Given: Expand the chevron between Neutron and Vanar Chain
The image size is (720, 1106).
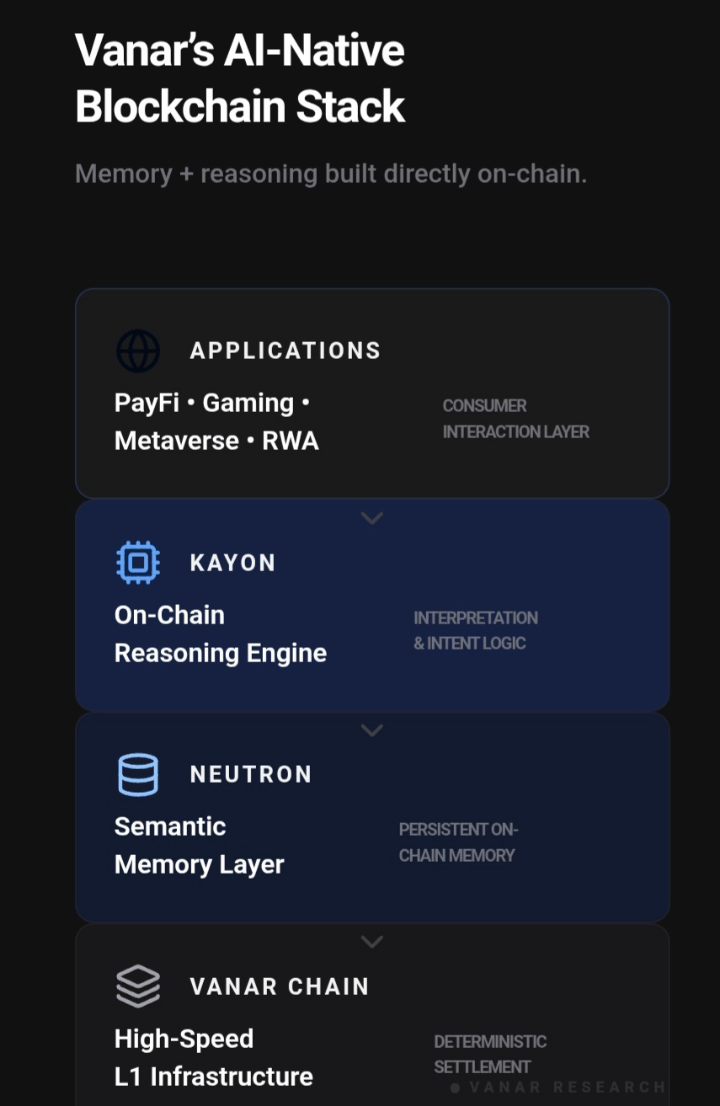Looking at the screenshot, I should tap(372, 942).
